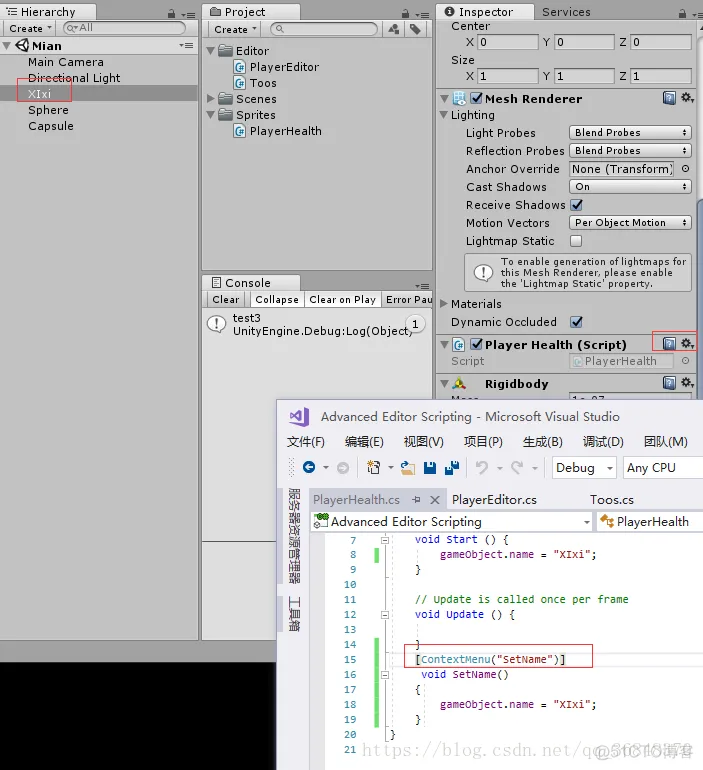Clear the Console log
Image resolution: width=703 pixels, height=770 pixels.
(225, 299)
